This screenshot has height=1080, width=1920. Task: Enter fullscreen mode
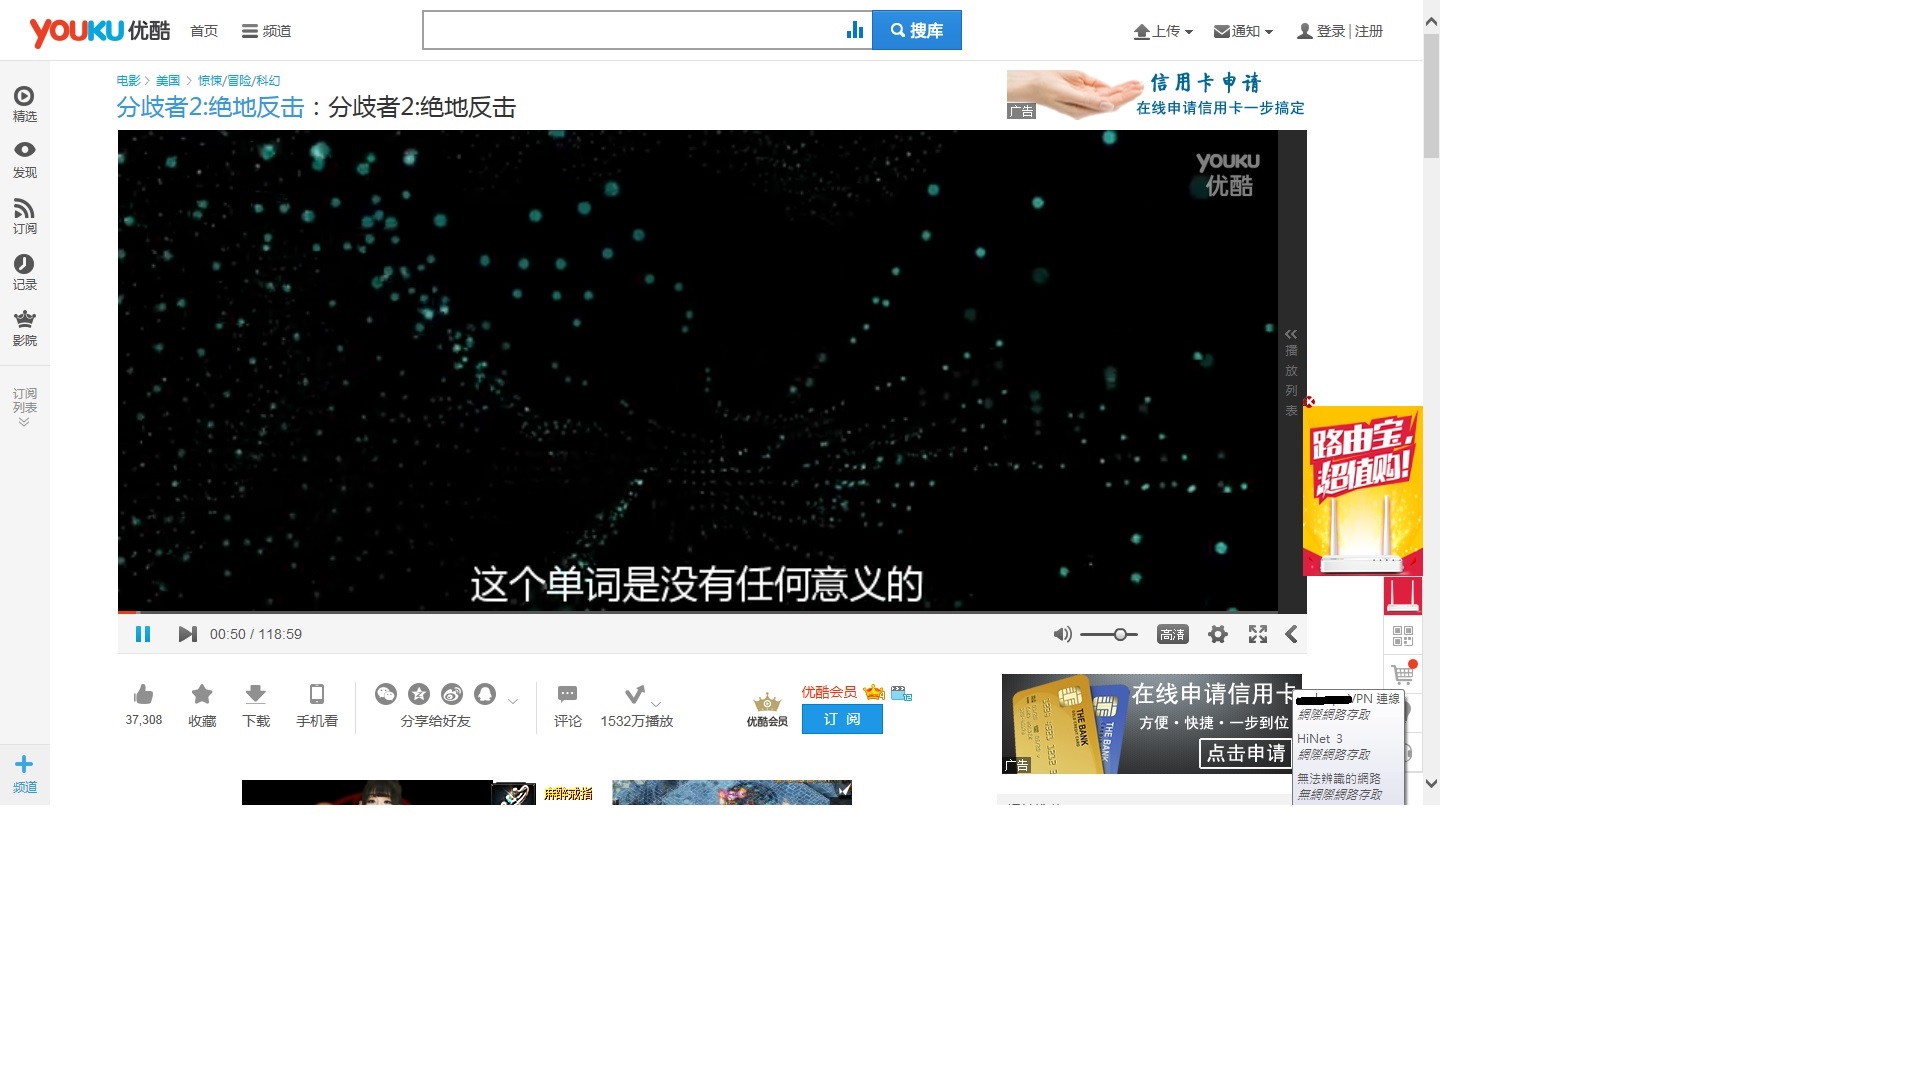coord(1258,634)
